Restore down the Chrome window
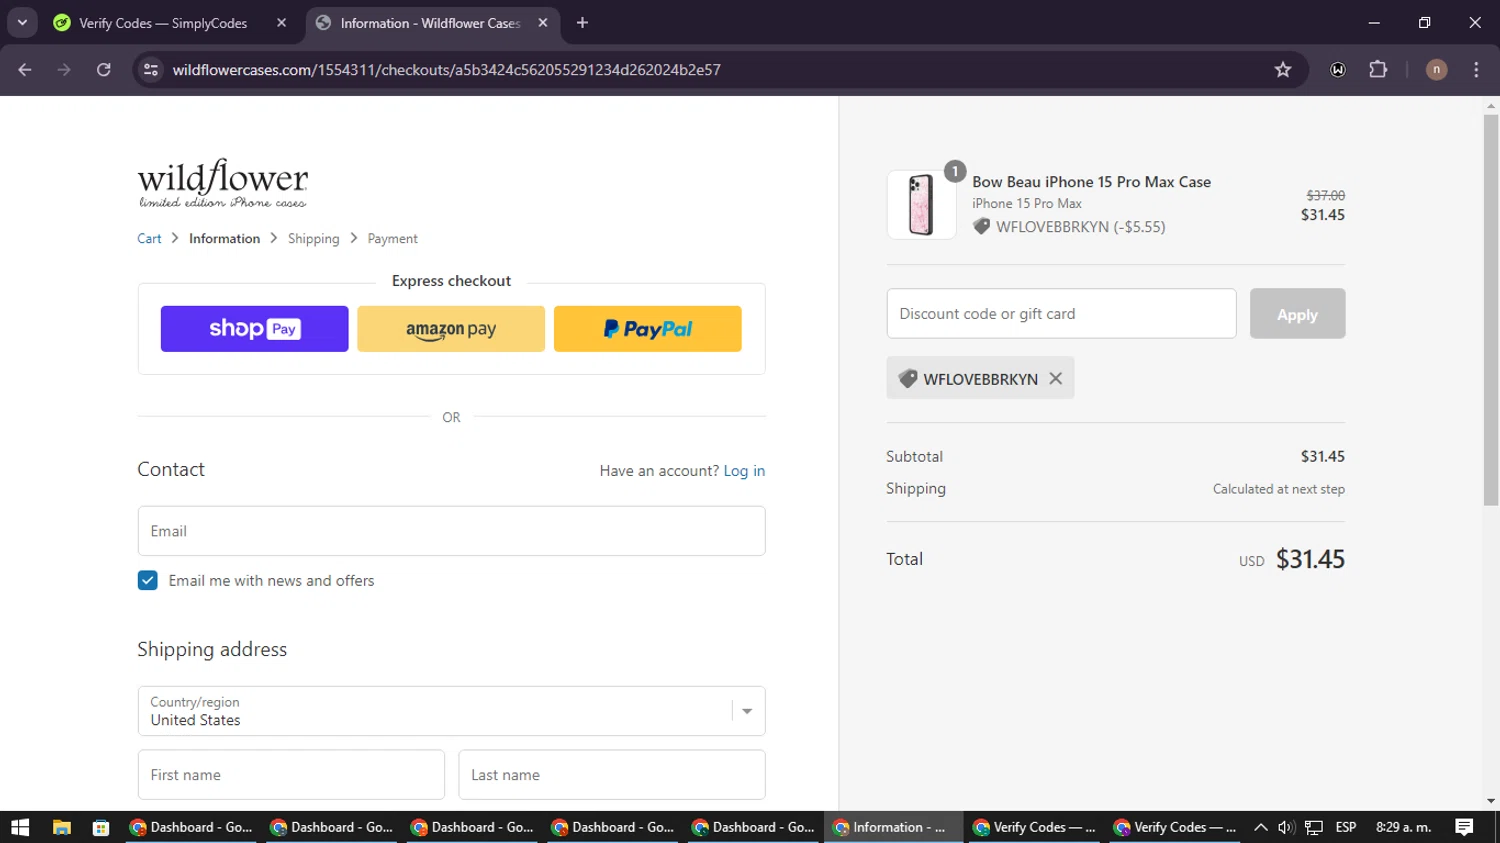This screenshot has height=843, width=1500. click(x=1424, y=22)
